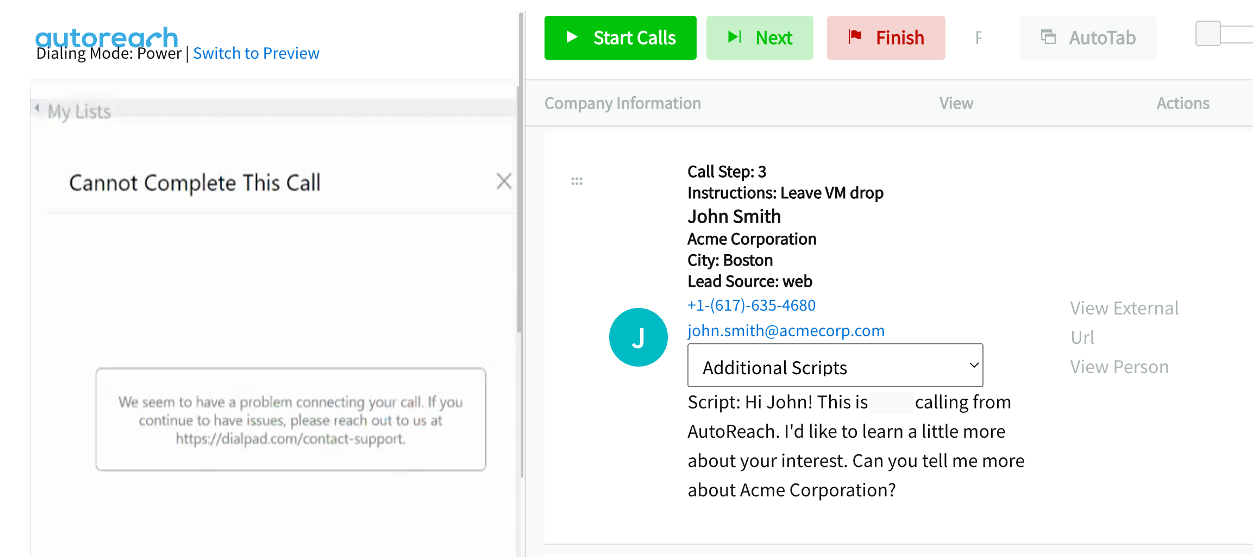Open the Additional Scripts dropdown
Screen dimensions: 1257x557
836,366
